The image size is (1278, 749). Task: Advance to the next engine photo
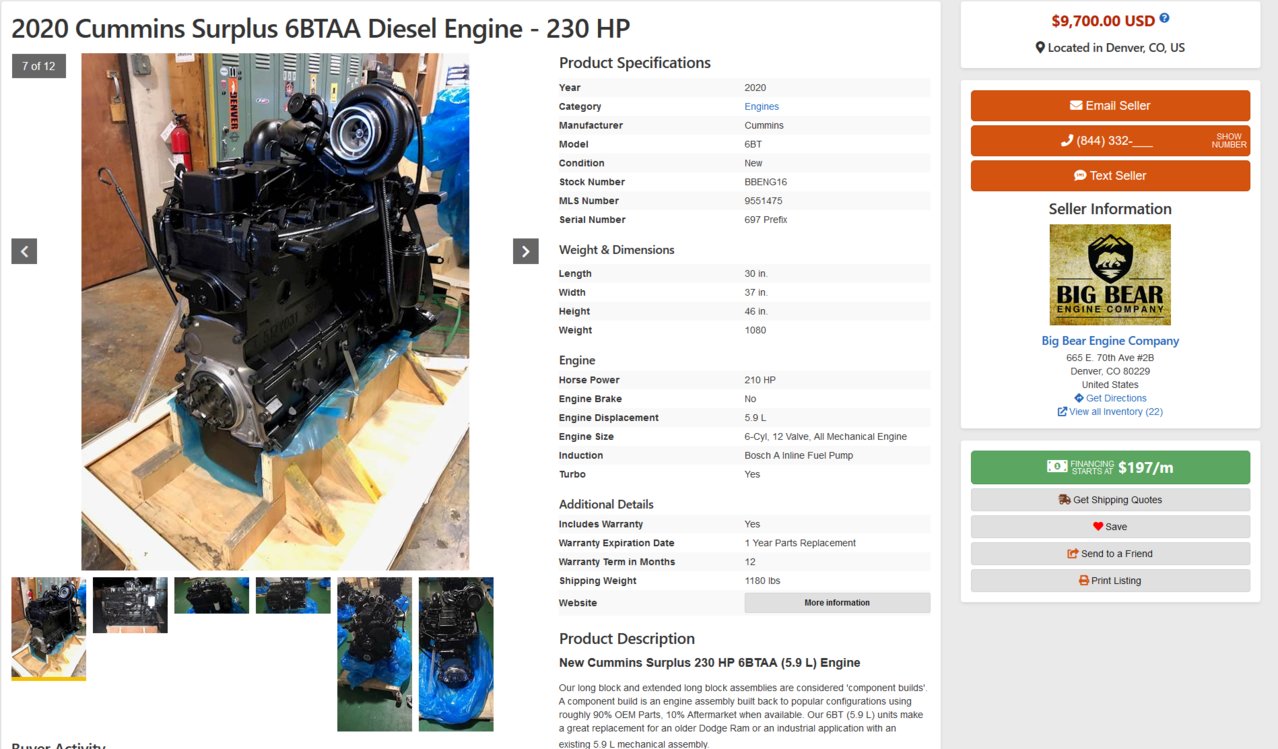coord(526,251)
